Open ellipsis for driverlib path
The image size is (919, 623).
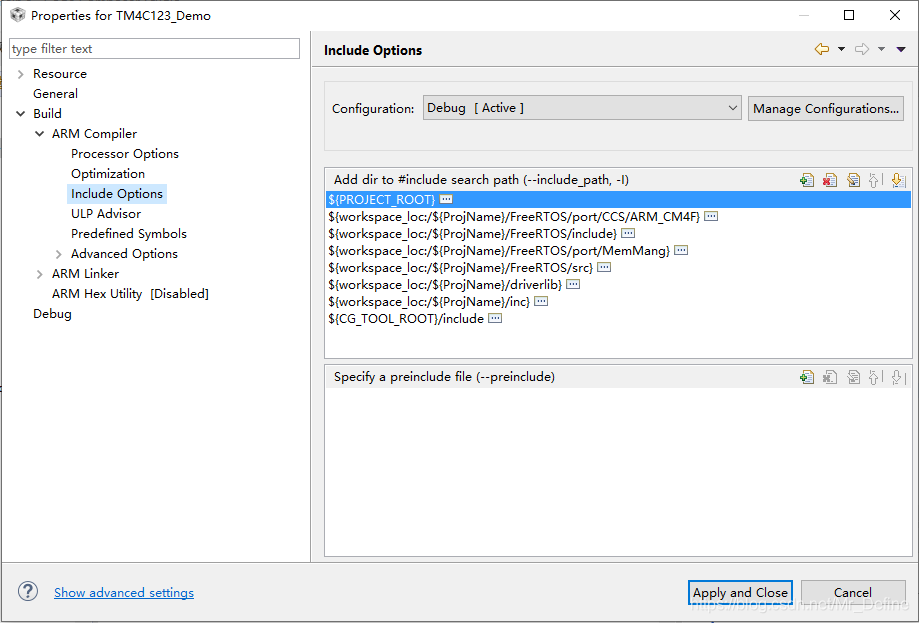573,284
